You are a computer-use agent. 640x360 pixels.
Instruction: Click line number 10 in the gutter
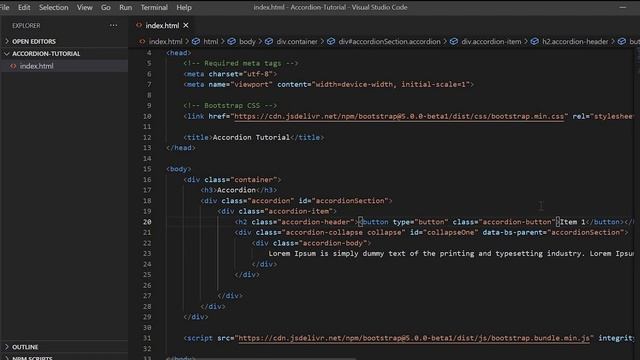coord(147,116)
